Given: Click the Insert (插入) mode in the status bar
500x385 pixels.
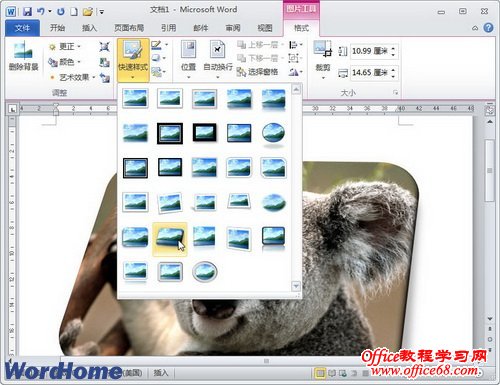Looking at the screenshot, I should [160, 373].
